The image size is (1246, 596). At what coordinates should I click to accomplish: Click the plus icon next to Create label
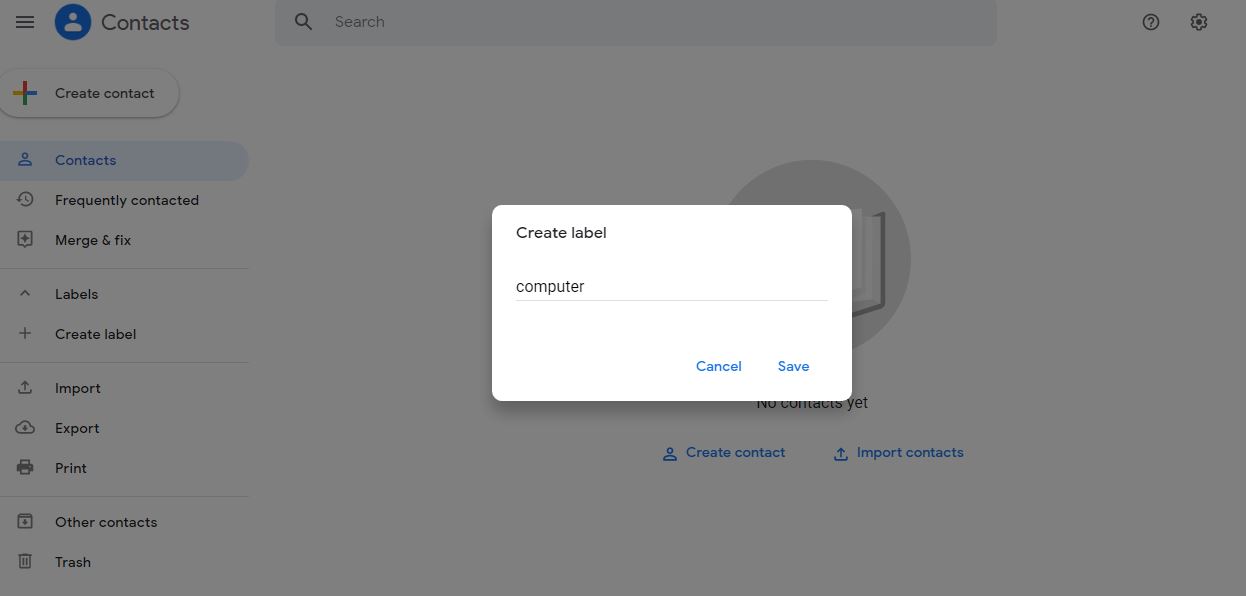pos(25,334)
